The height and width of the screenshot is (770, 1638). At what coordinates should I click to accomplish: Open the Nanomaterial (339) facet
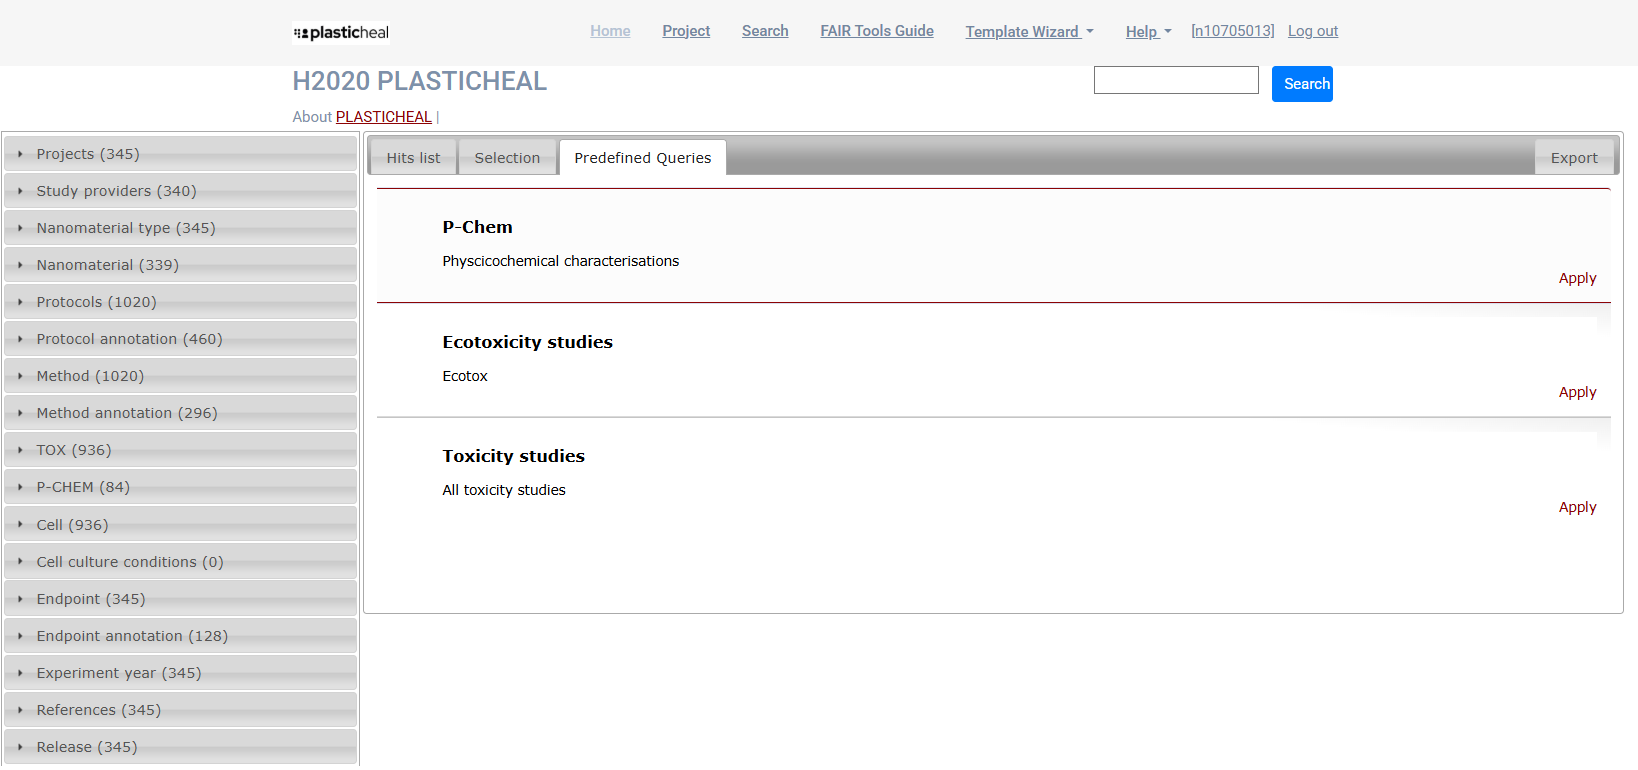180,265
